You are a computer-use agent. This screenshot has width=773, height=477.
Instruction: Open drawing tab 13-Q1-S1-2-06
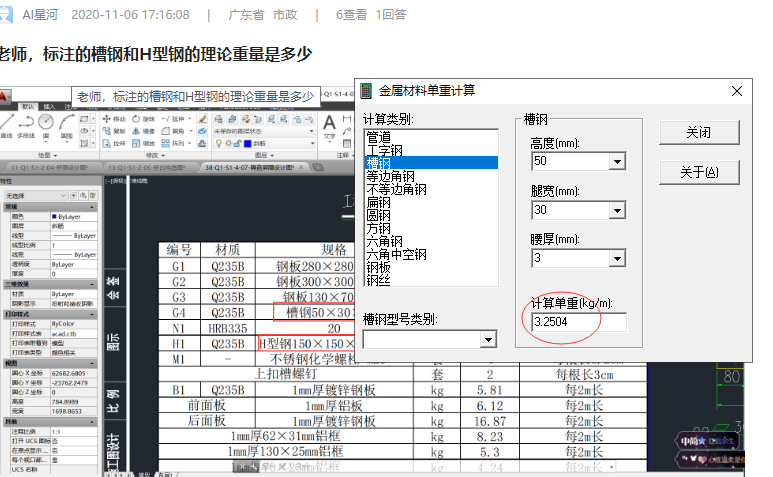146,168
